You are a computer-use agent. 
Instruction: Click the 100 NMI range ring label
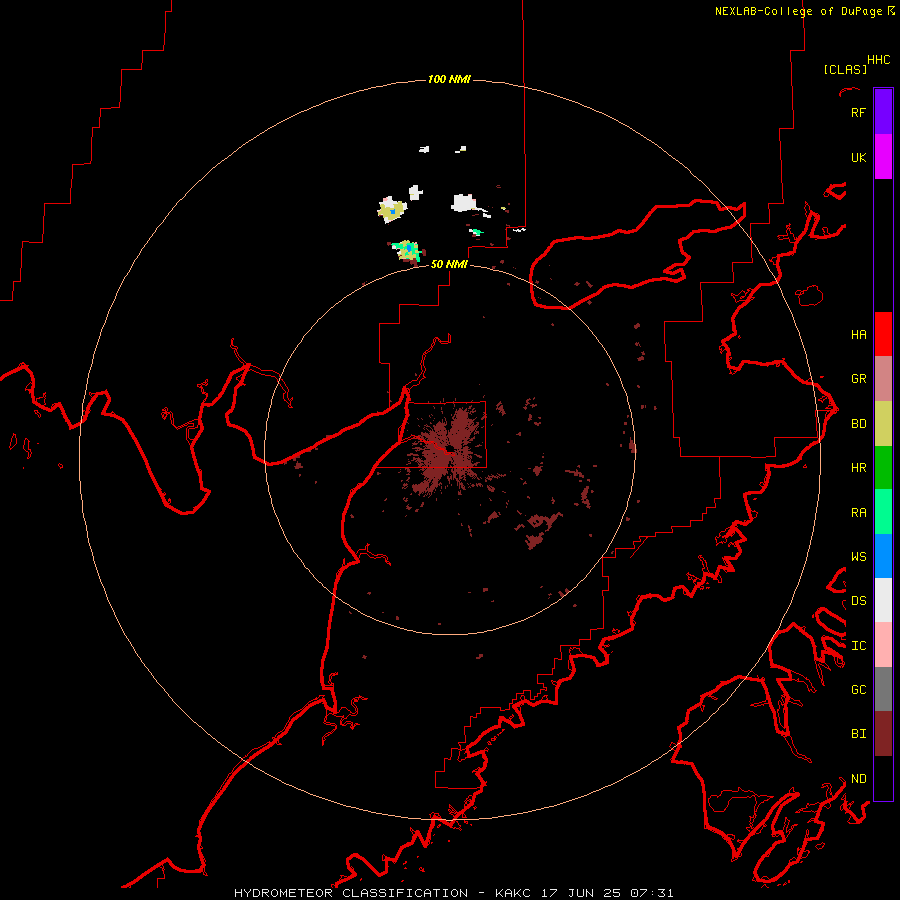(449, 79)
